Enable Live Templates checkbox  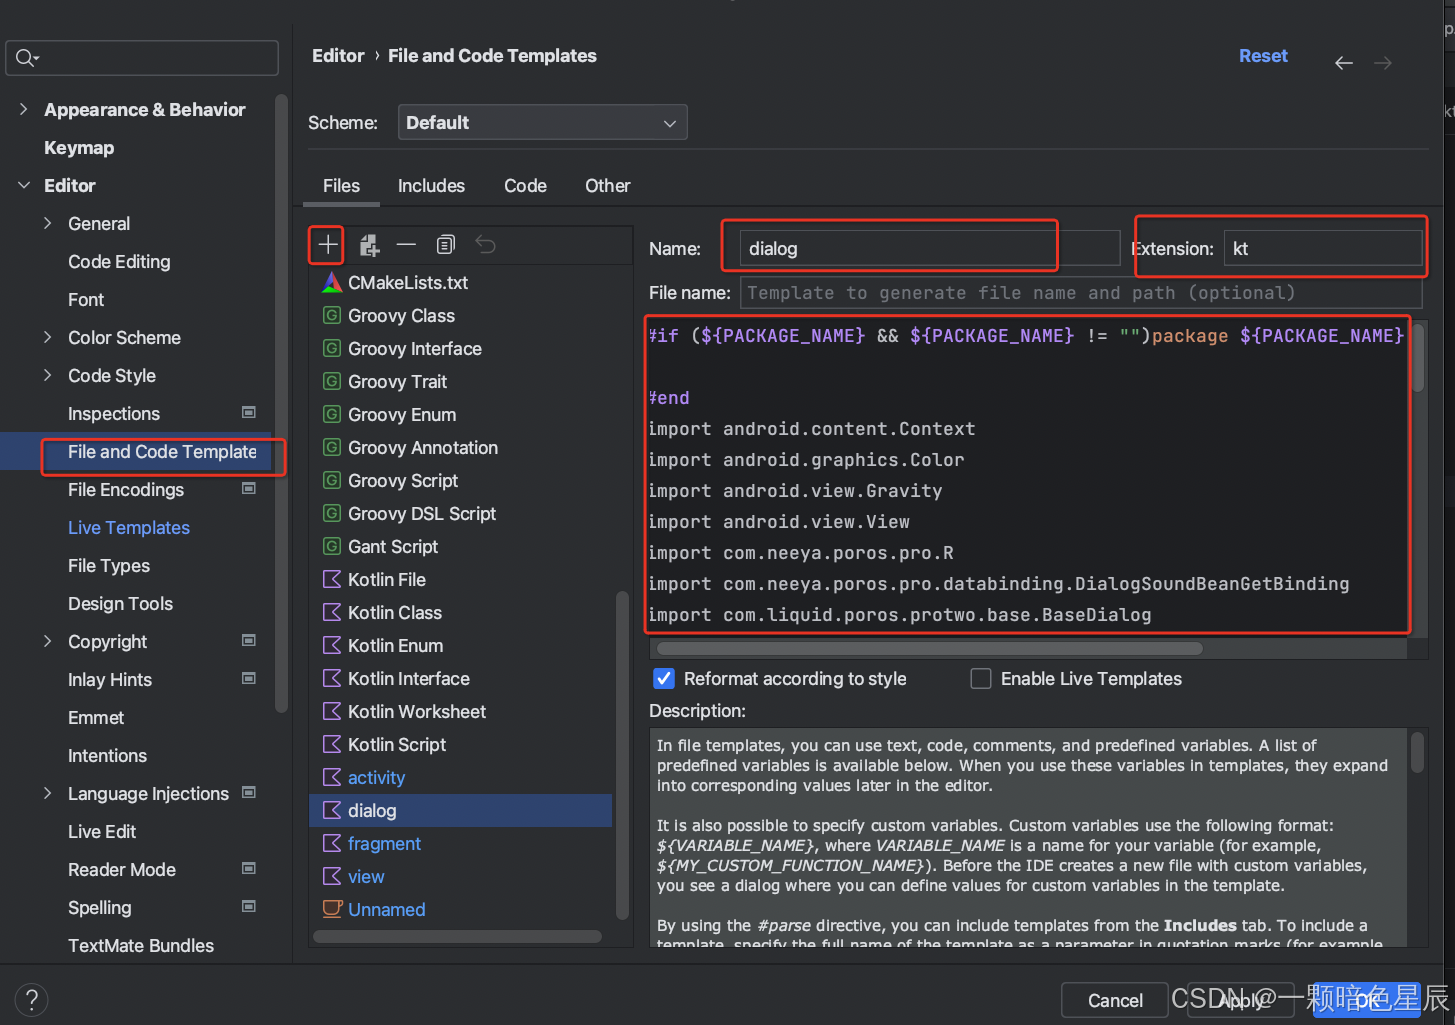point(981,679)
